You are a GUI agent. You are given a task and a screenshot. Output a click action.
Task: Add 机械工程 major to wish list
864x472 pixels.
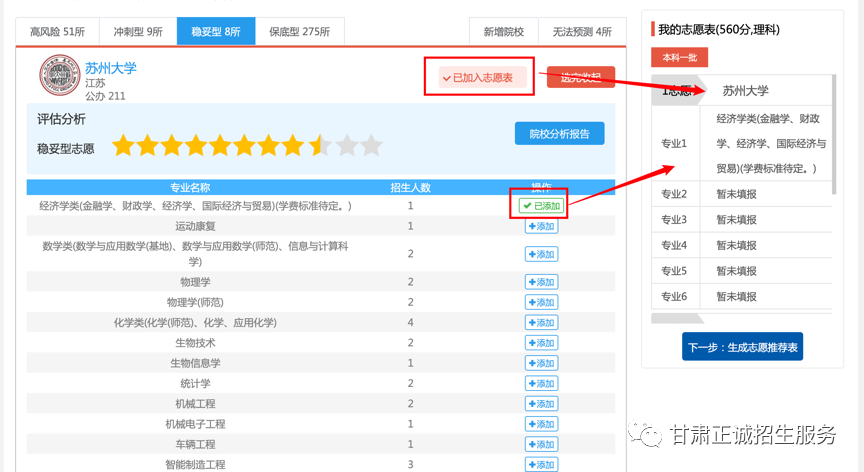[x=541, y=404]
